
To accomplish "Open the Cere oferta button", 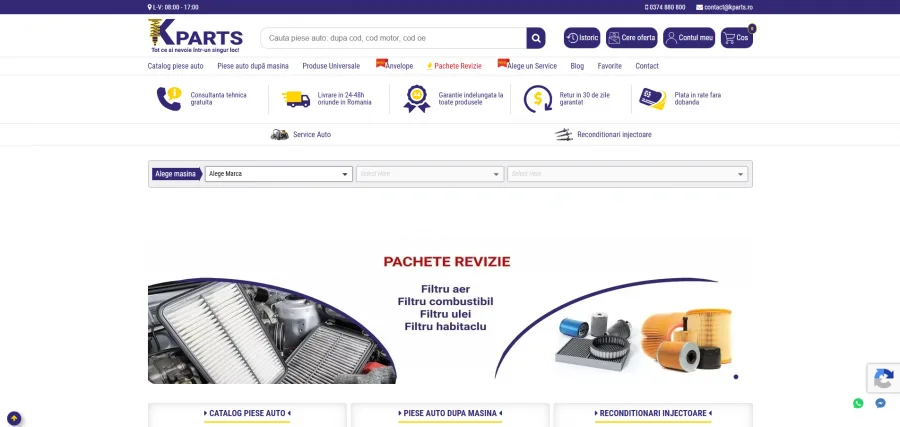I will click(x=631, y=38).
